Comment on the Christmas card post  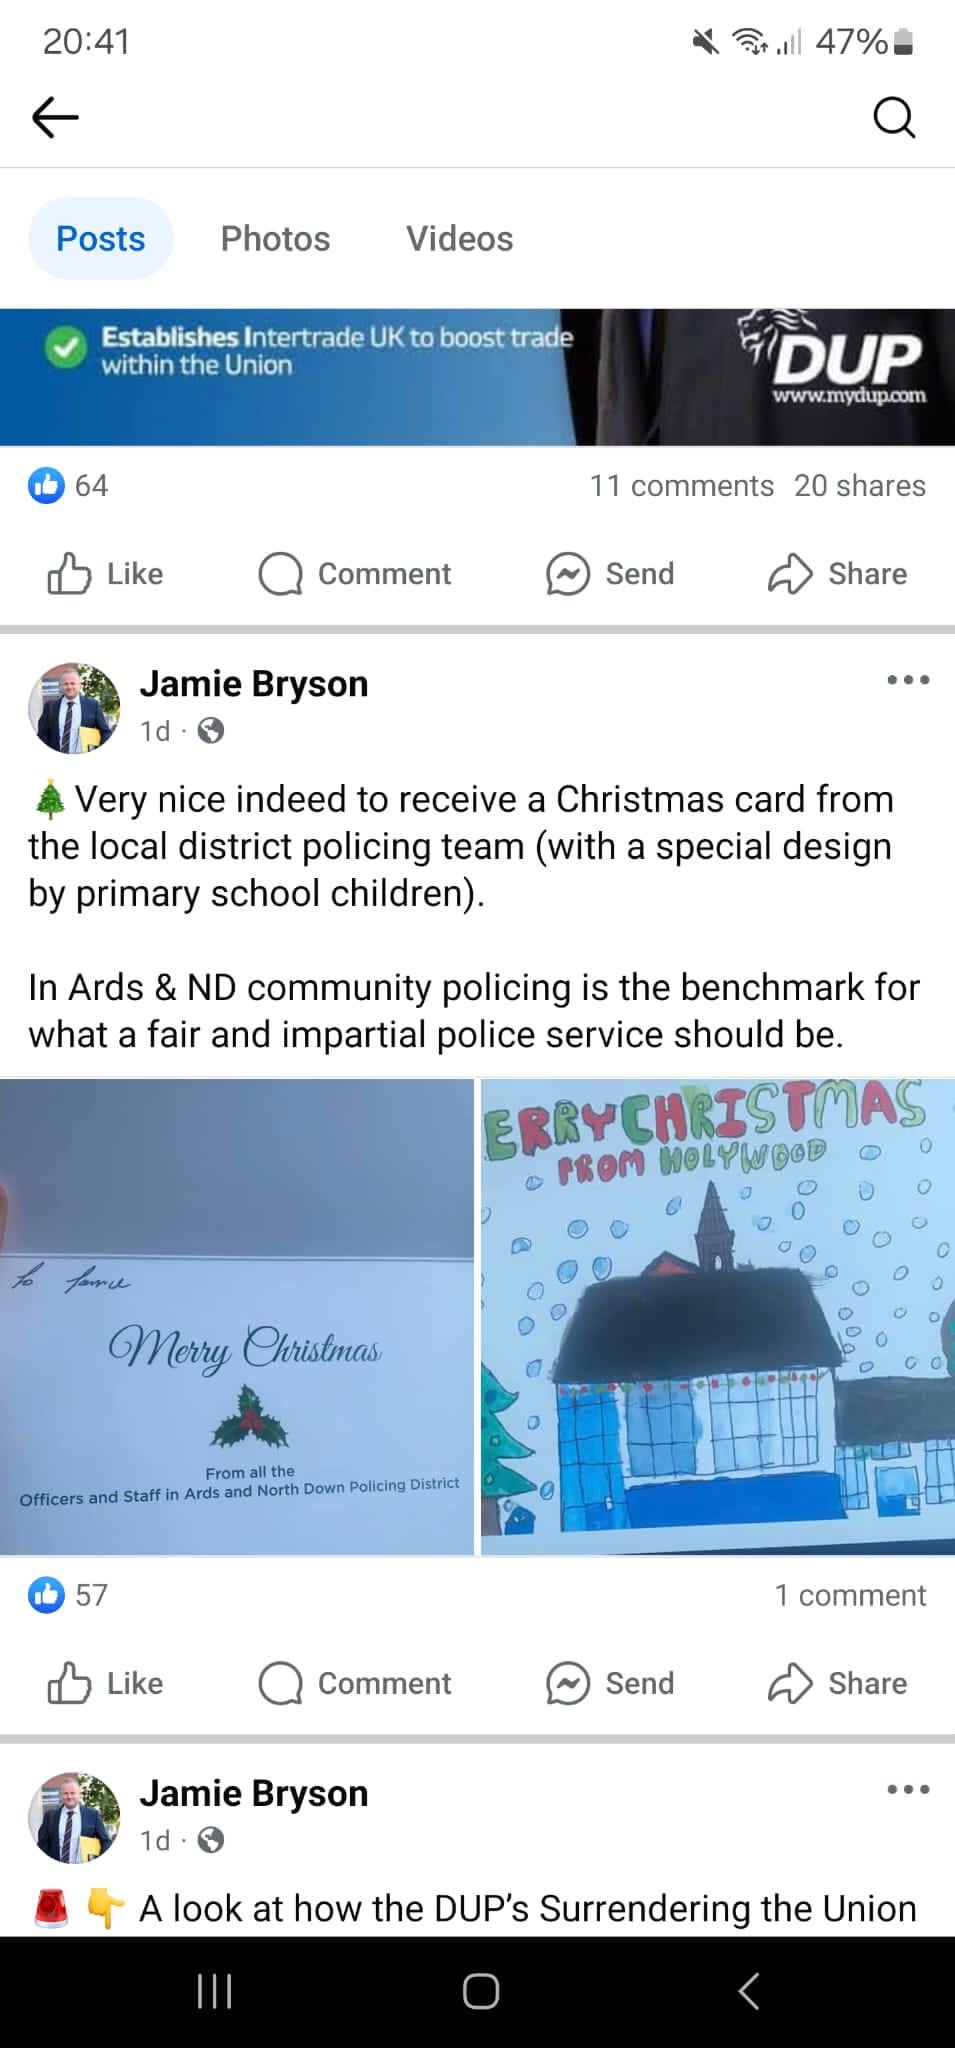pos(355,1683)
